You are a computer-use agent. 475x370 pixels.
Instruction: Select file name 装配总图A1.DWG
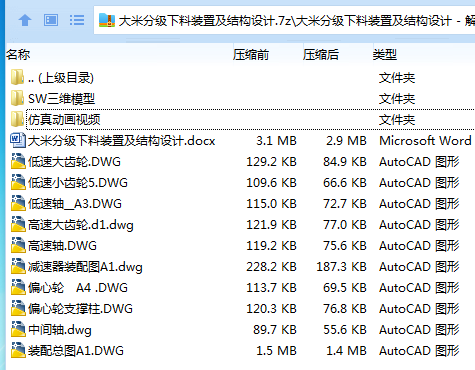tap(76, 351)
